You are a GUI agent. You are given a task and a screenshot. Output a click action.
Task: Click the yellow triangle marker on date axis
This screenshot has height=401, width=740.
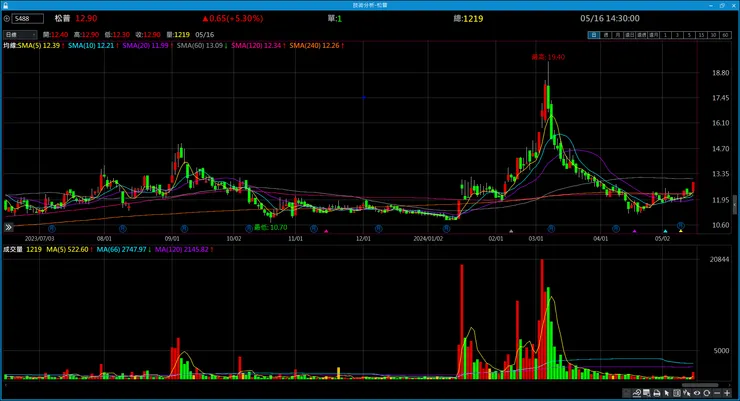pos(681,231)
